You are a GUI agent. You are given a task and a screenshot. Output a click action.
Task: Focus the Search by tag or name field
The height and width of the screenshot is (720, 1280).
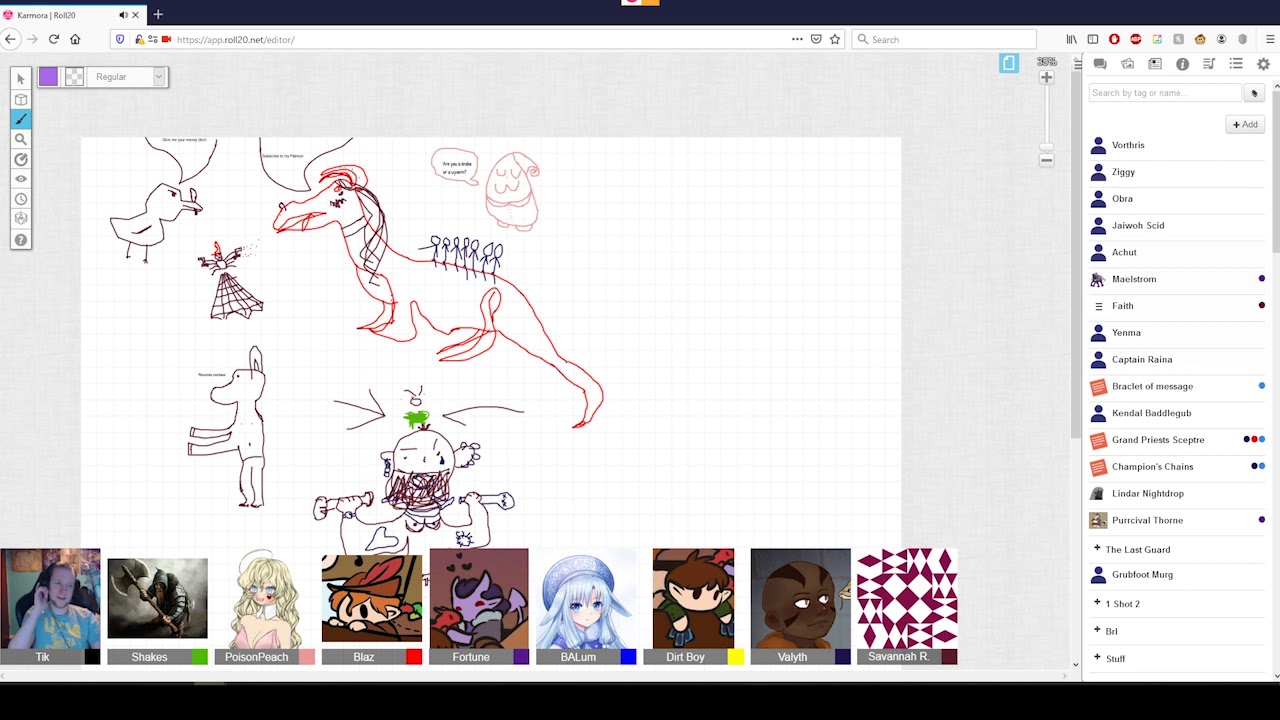1165,93
